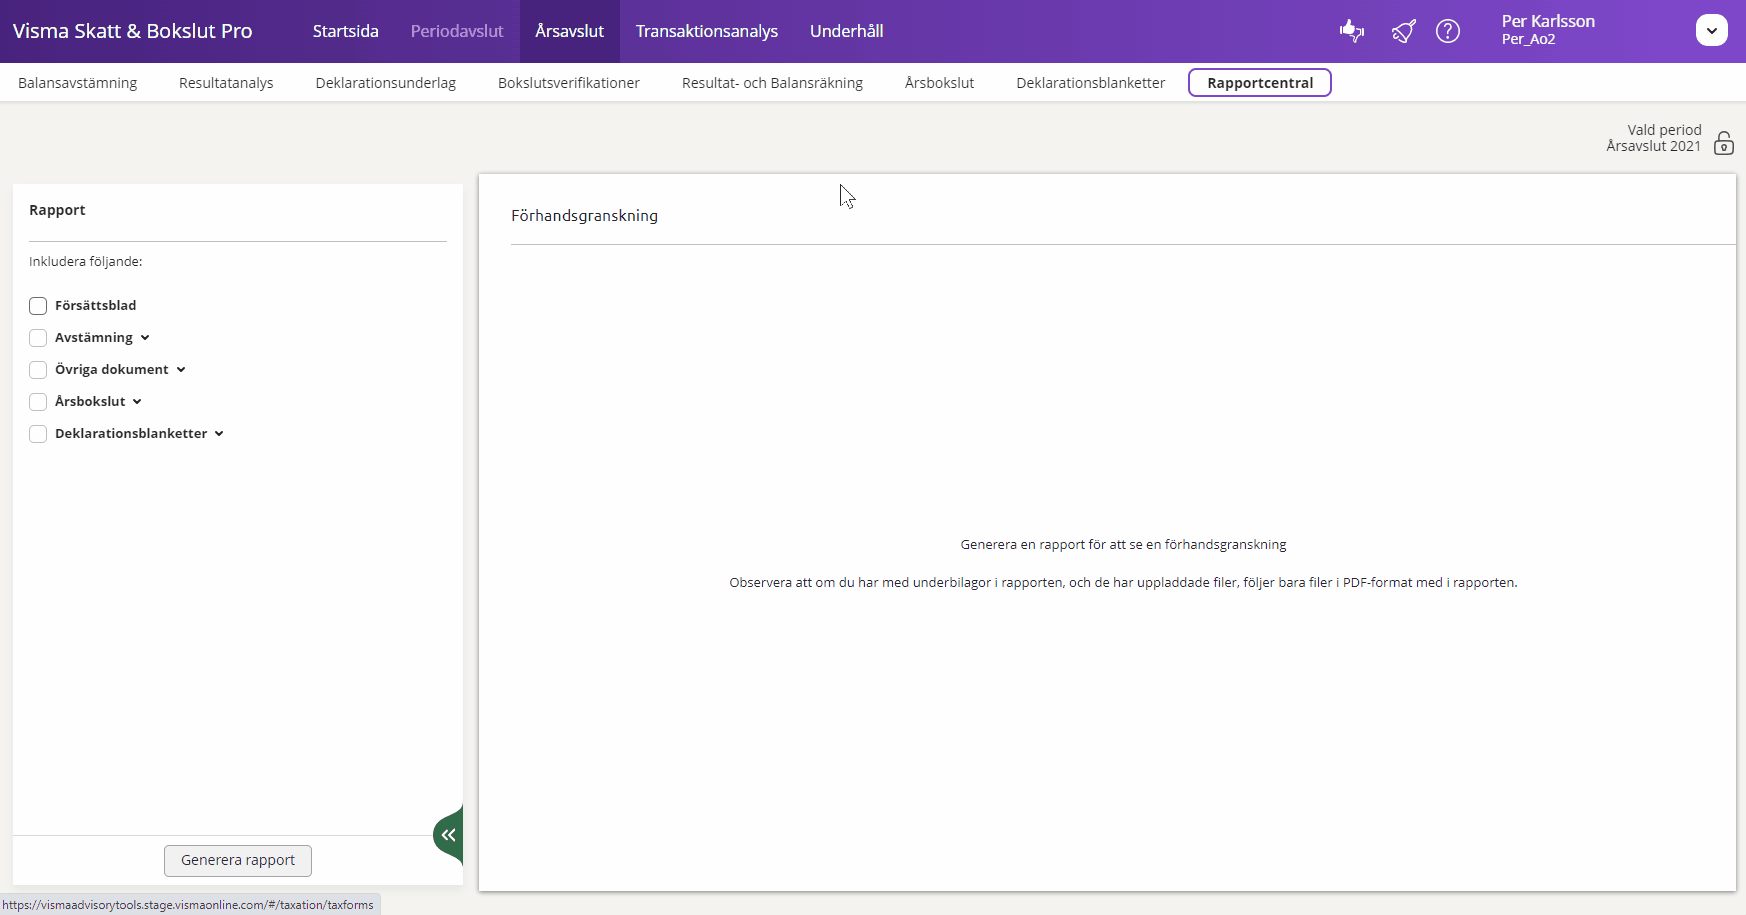Open help with the question mark icon

[x=1447, y=31]
